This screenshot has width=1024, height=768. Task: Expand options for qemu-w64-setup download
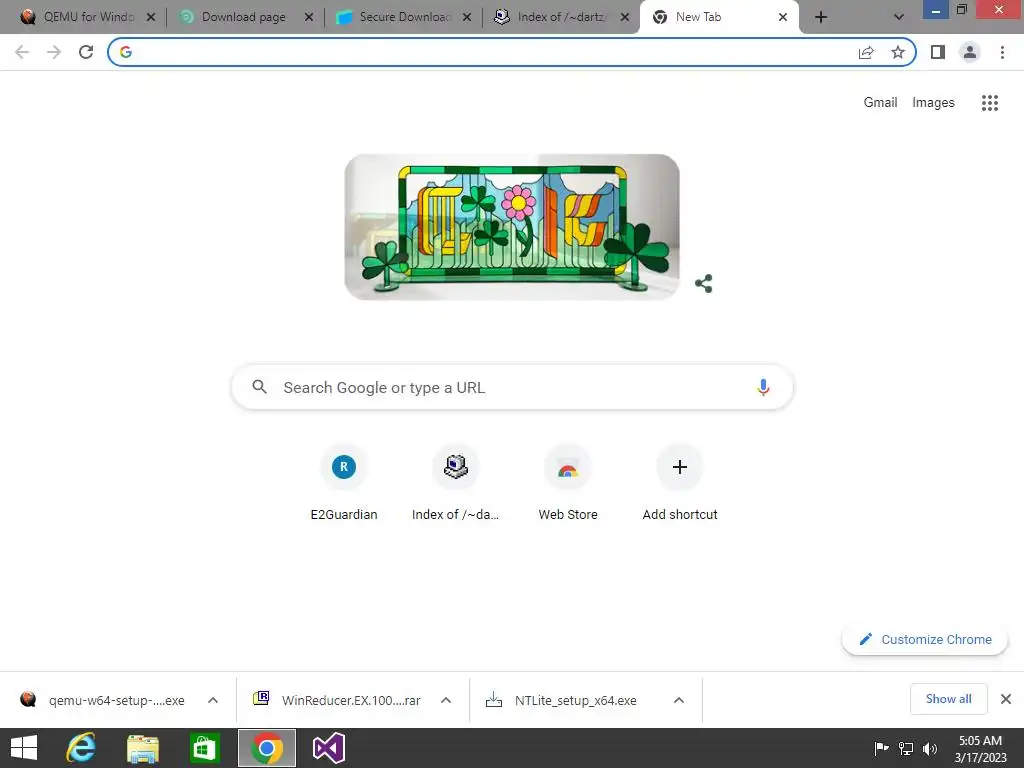[x=213, y=700]
